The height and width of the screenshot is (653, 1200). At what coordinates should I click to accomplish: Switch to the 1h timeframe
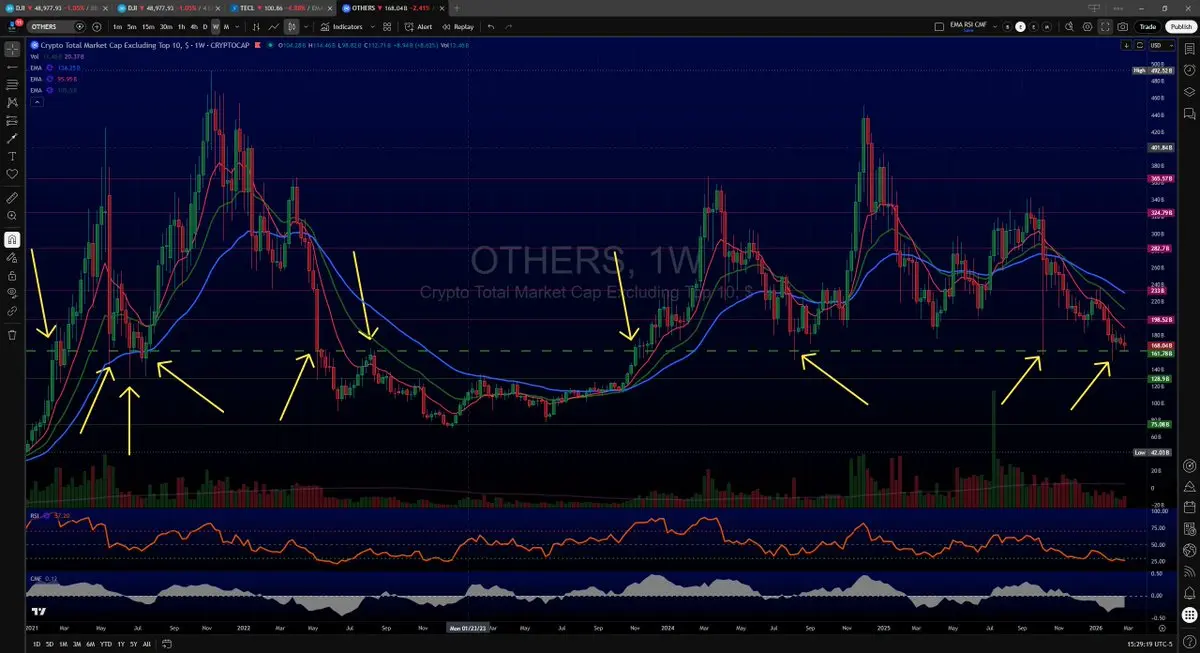click(181, 27)
